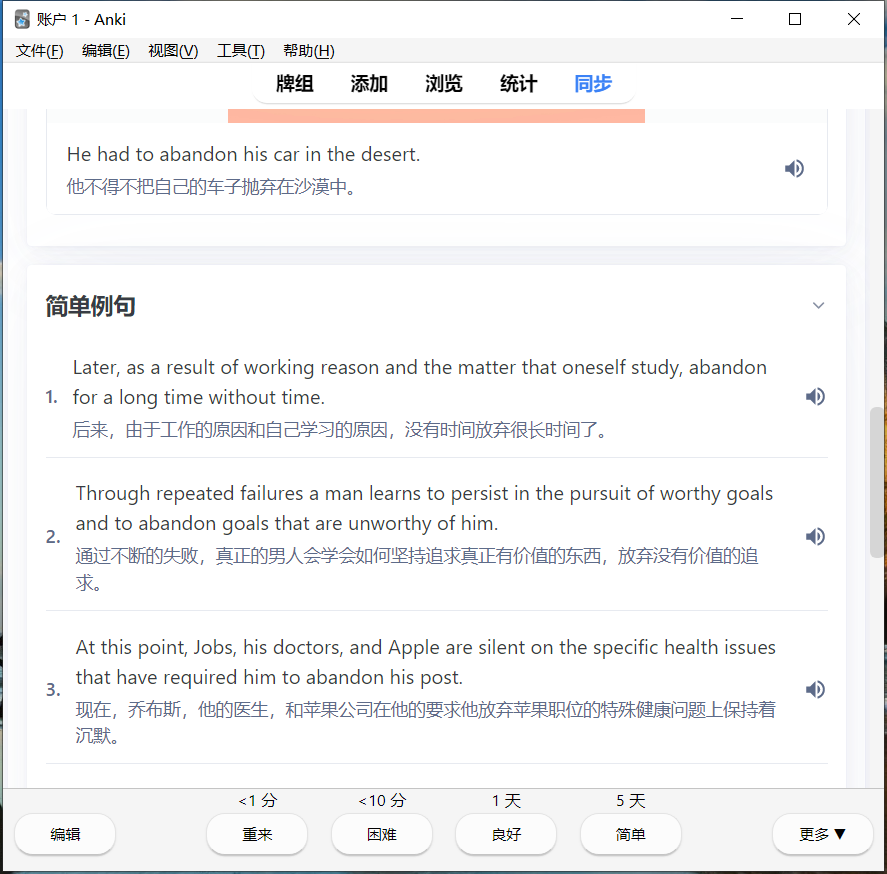
Task: Rate the card as 困难
Action: coord(382,834)
